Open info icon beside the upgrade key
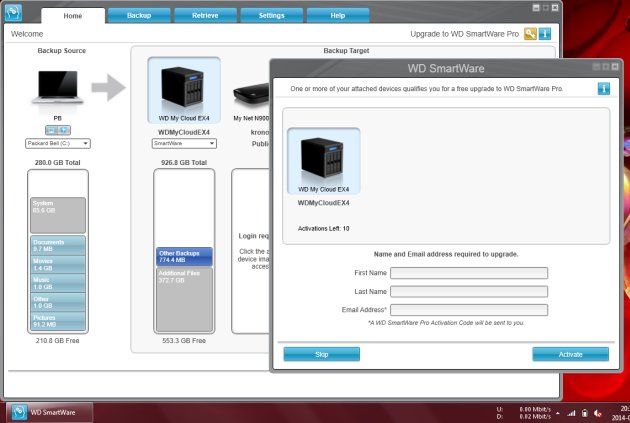 [545, 34]
